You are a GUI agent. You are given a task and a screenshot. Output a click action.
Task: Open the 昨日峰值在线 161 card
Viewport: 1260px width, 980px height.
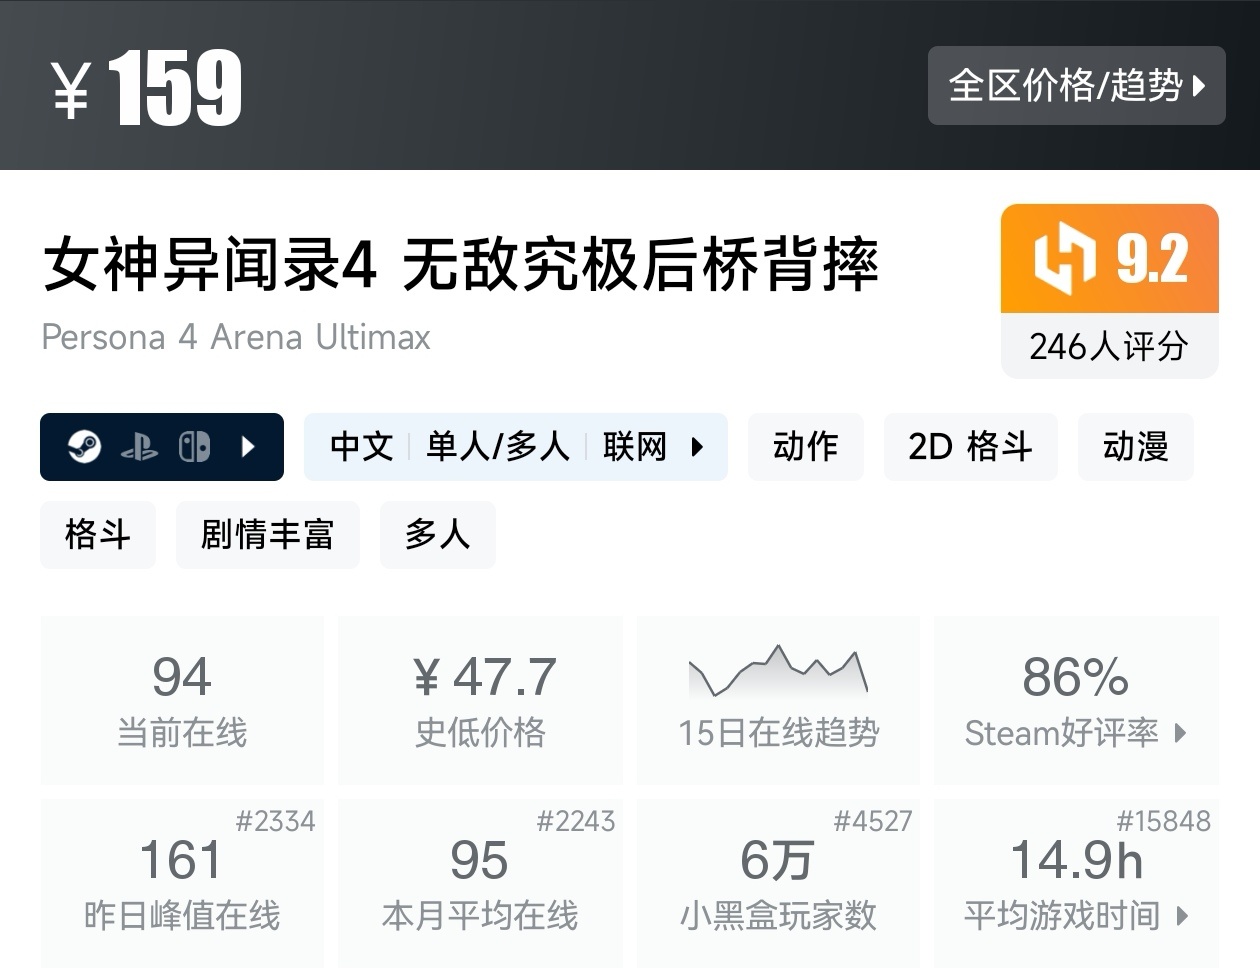click(182, 883)
